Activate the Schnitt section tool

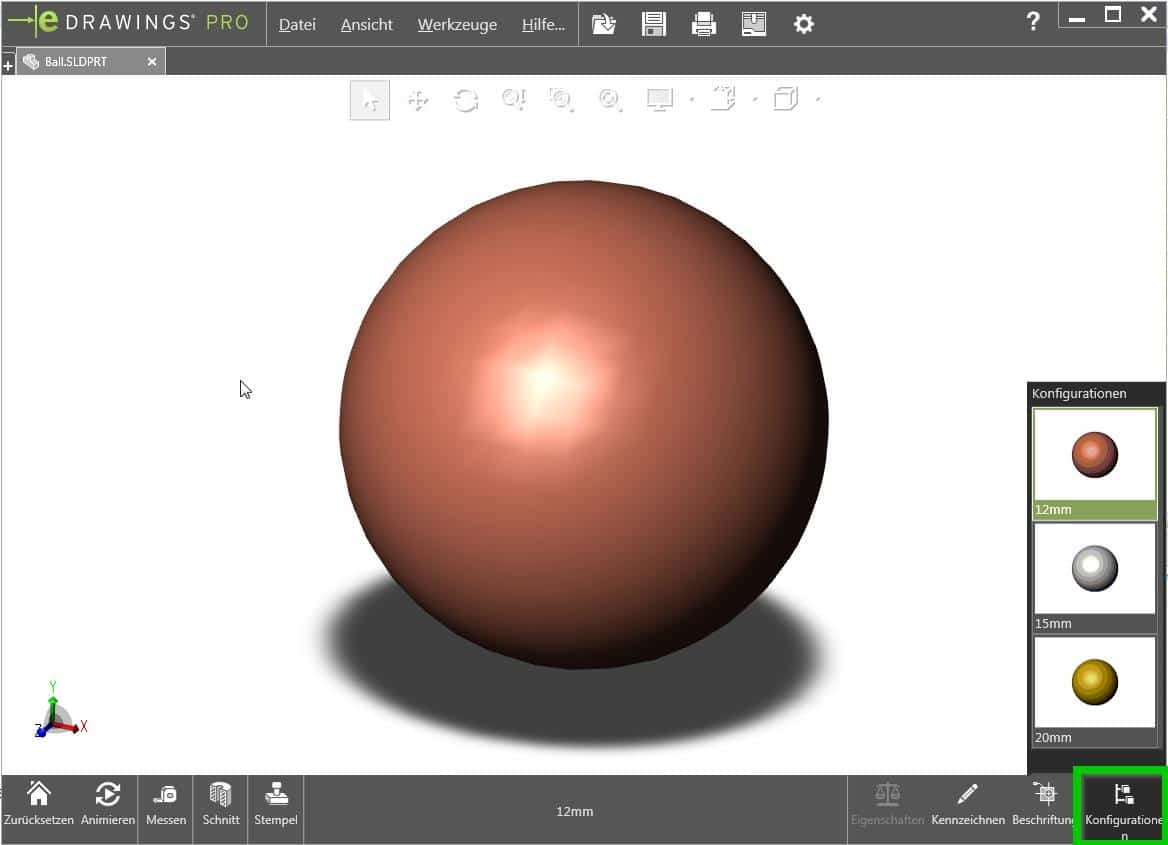[x=221, y=804]
